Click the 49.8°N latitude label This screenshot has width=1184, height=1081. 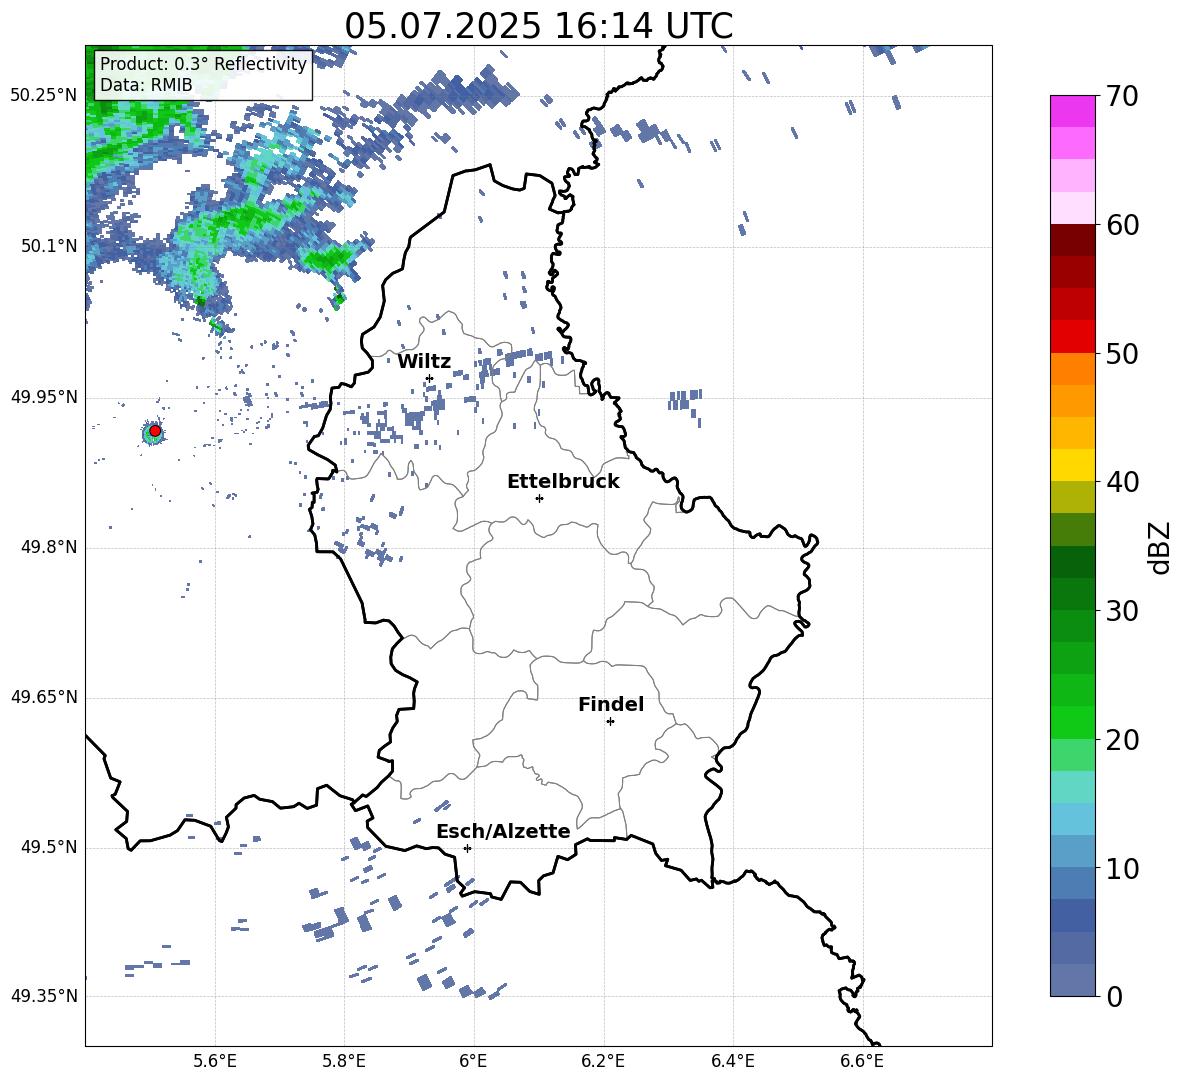[49, 547]
